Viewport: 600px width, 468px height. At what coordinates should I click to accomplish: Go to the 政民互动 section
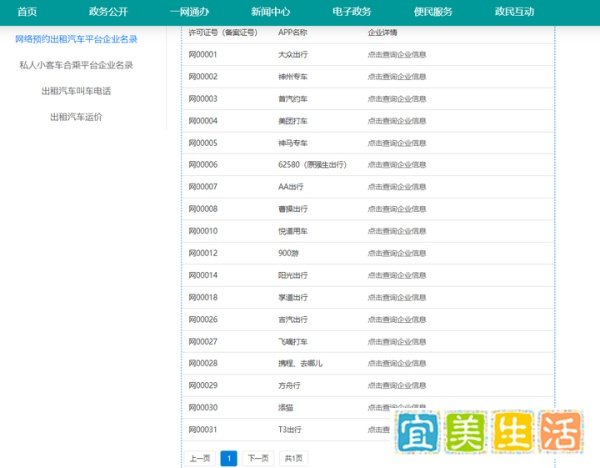coord(514,11)
